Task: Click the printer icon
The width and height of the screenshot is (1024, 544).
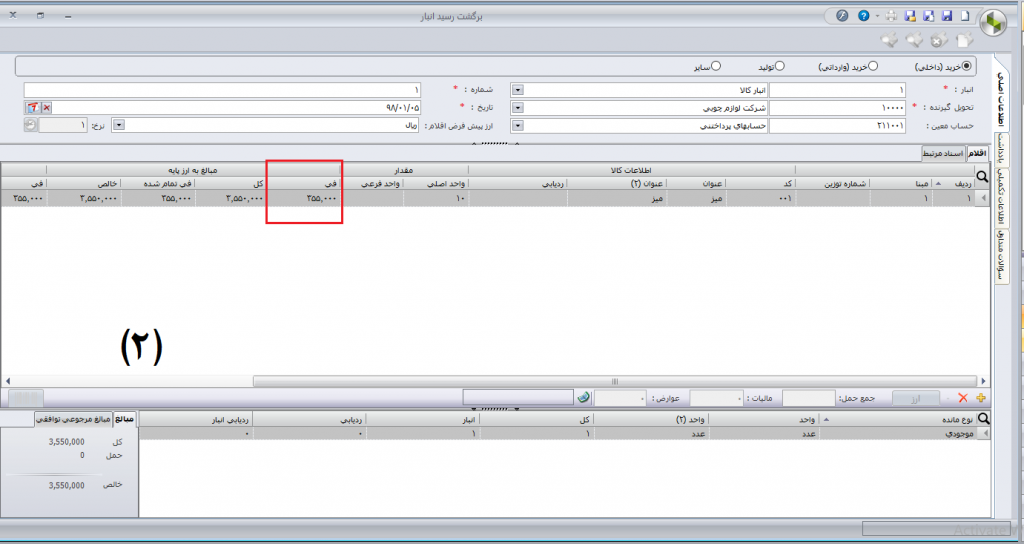Action: pyautogui.click(x=891, y=16)
